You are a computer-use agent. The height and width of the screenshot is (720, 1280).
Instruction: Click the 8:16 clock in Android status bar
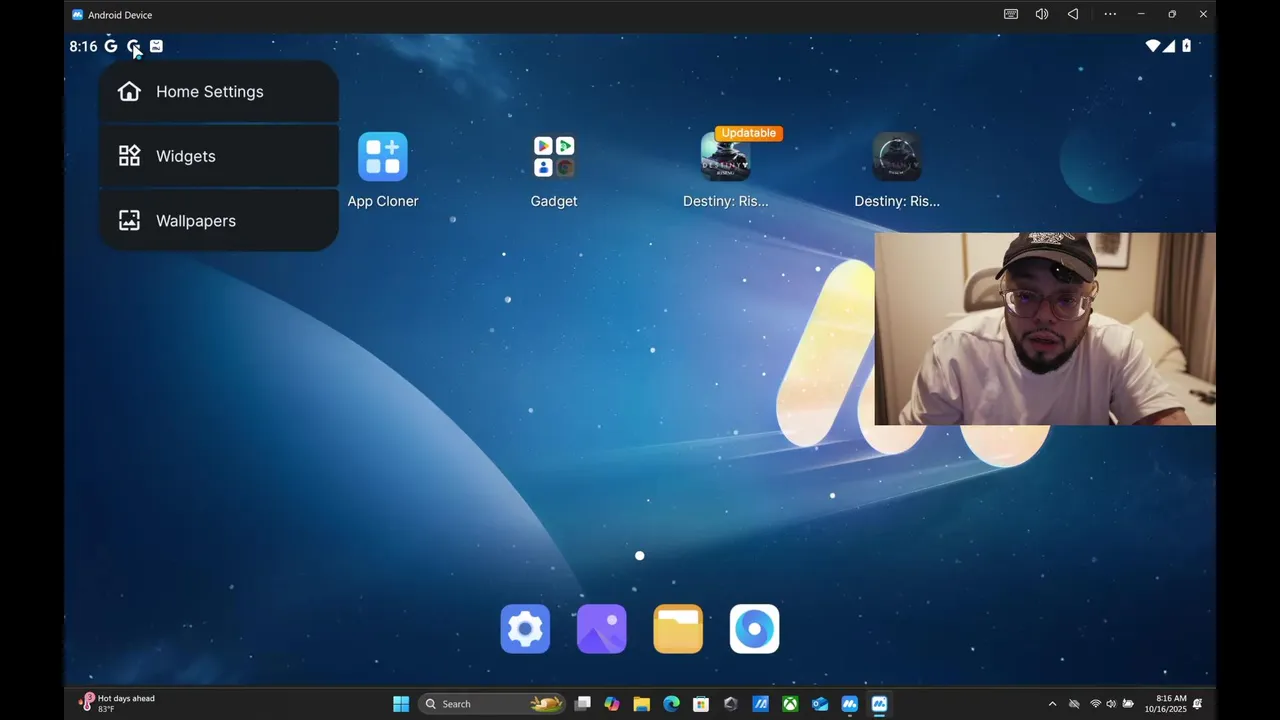pos(83,46)
